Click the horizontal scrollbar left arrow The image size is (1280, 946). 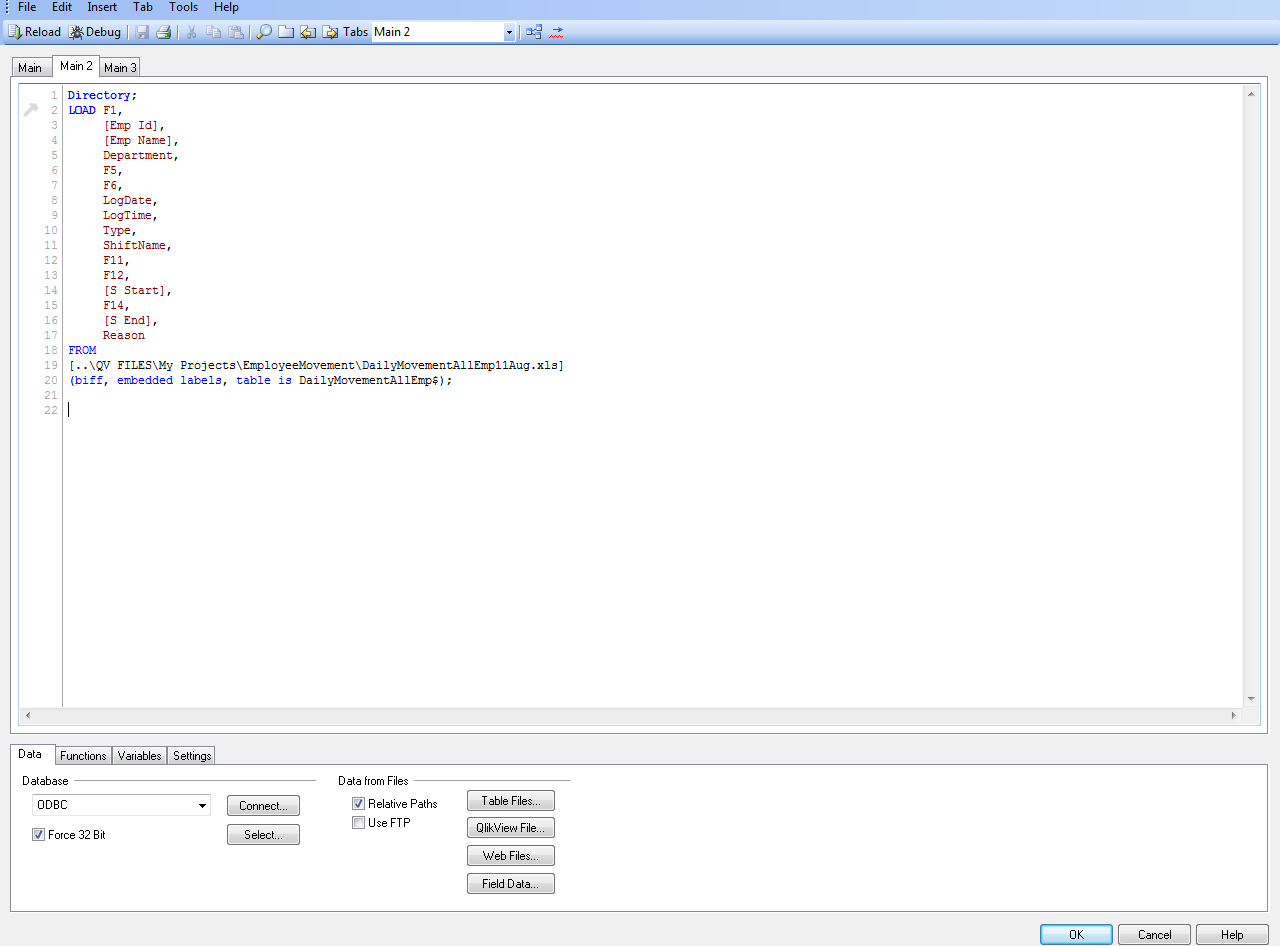pos(27,716)
